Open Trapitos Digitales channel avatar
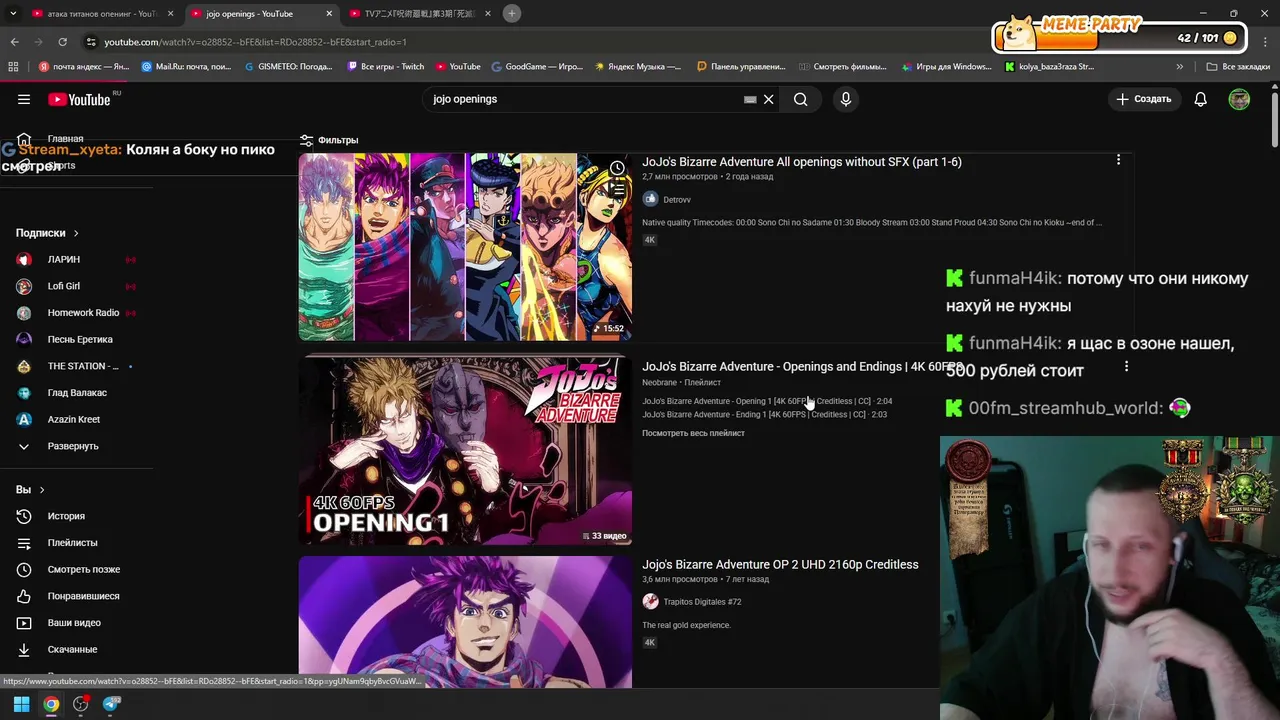This screenshot has height=720, width=1280. 650,601
